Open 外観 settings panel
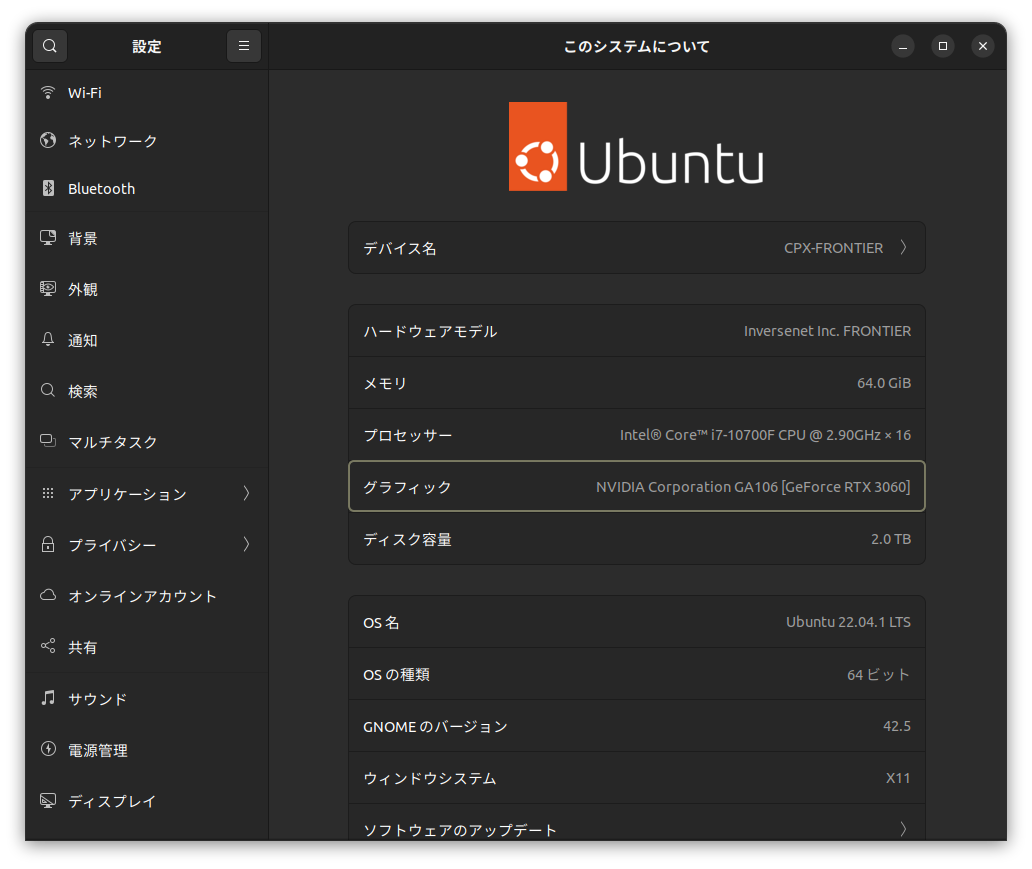The width and height of the screenshot is (1032, 869). pos(147,289)
